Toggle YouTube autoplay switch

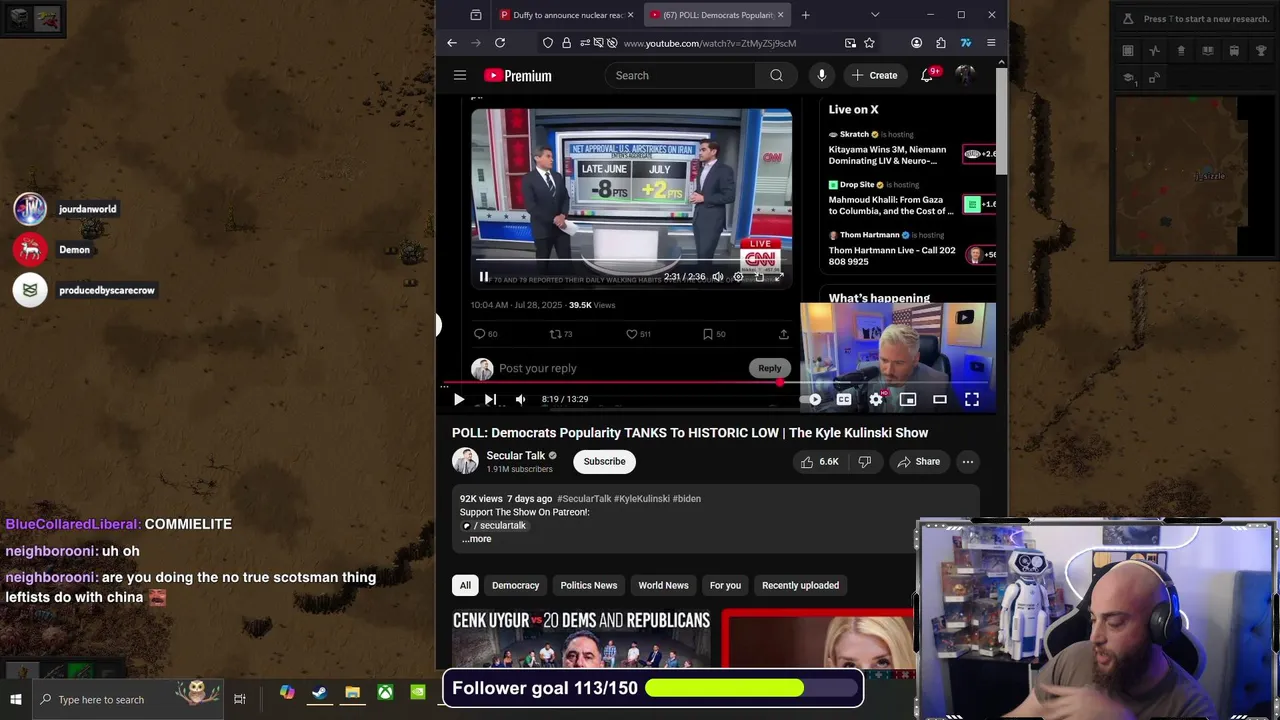point(812,399)
